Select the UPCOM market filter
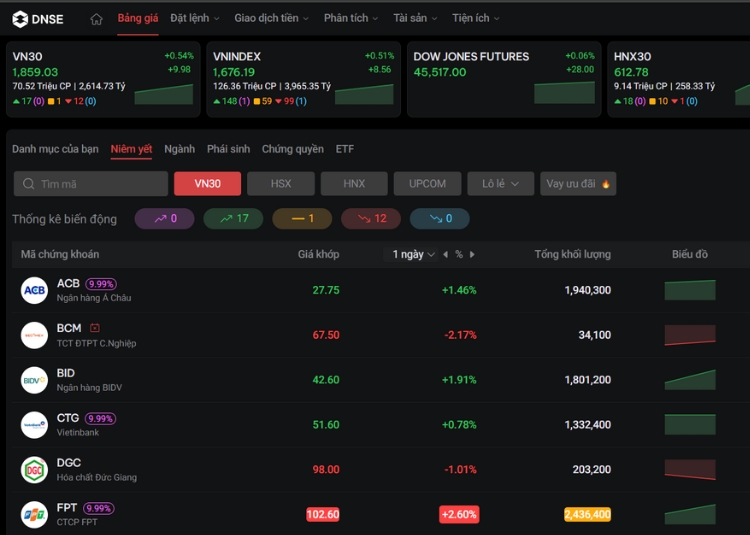Image resolution: width=750 pixels, height=535 pixels. [x=427, y=184]
